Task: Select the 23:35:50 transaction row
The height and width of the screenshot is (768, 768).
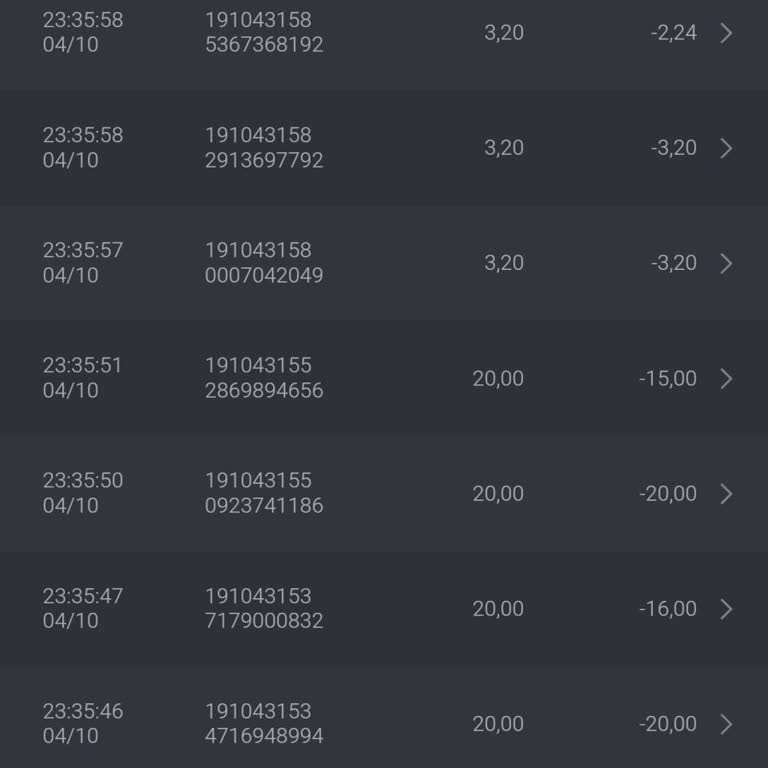Action: click(x=384, y=494)
